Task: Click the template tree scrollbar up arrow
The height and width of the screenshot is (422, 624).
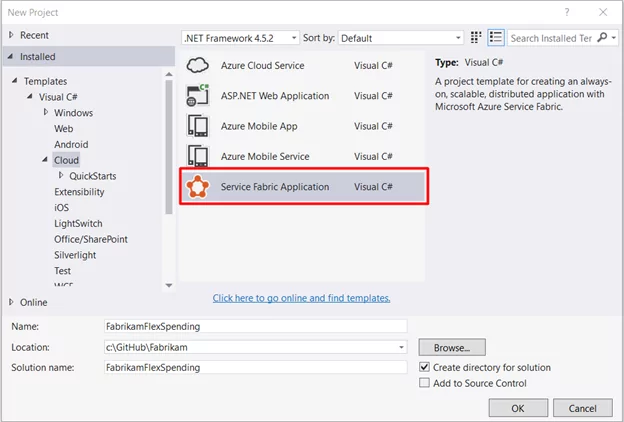Action: pyautogui.click(x=169, y=74)
